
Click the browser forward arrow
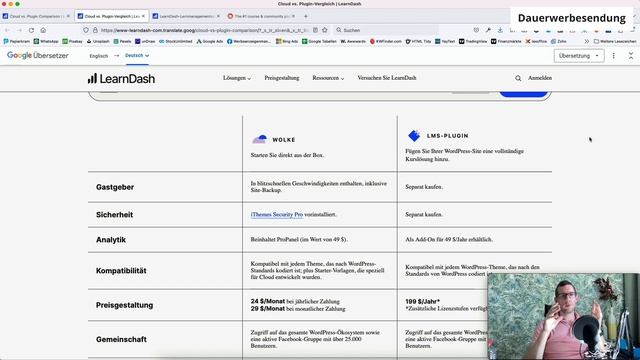(x=19, y=30)
